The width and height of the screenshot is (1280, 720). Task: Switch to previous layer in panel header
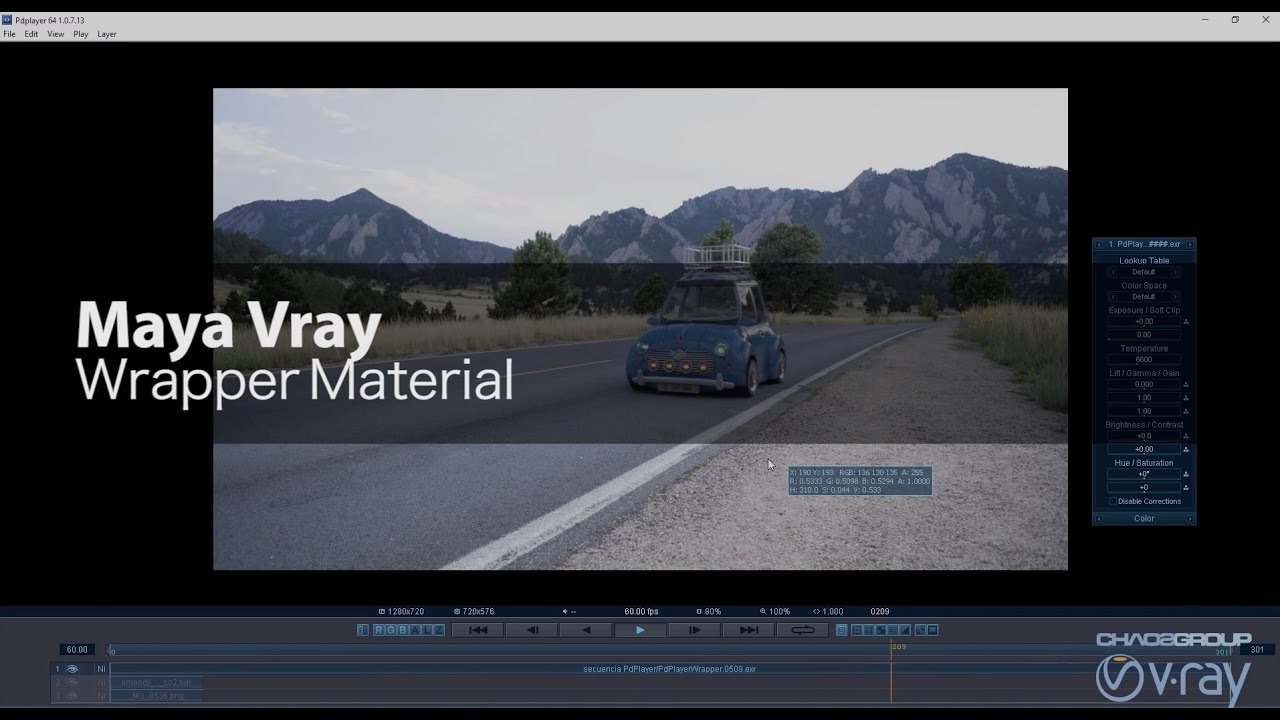pos(1100,244)
